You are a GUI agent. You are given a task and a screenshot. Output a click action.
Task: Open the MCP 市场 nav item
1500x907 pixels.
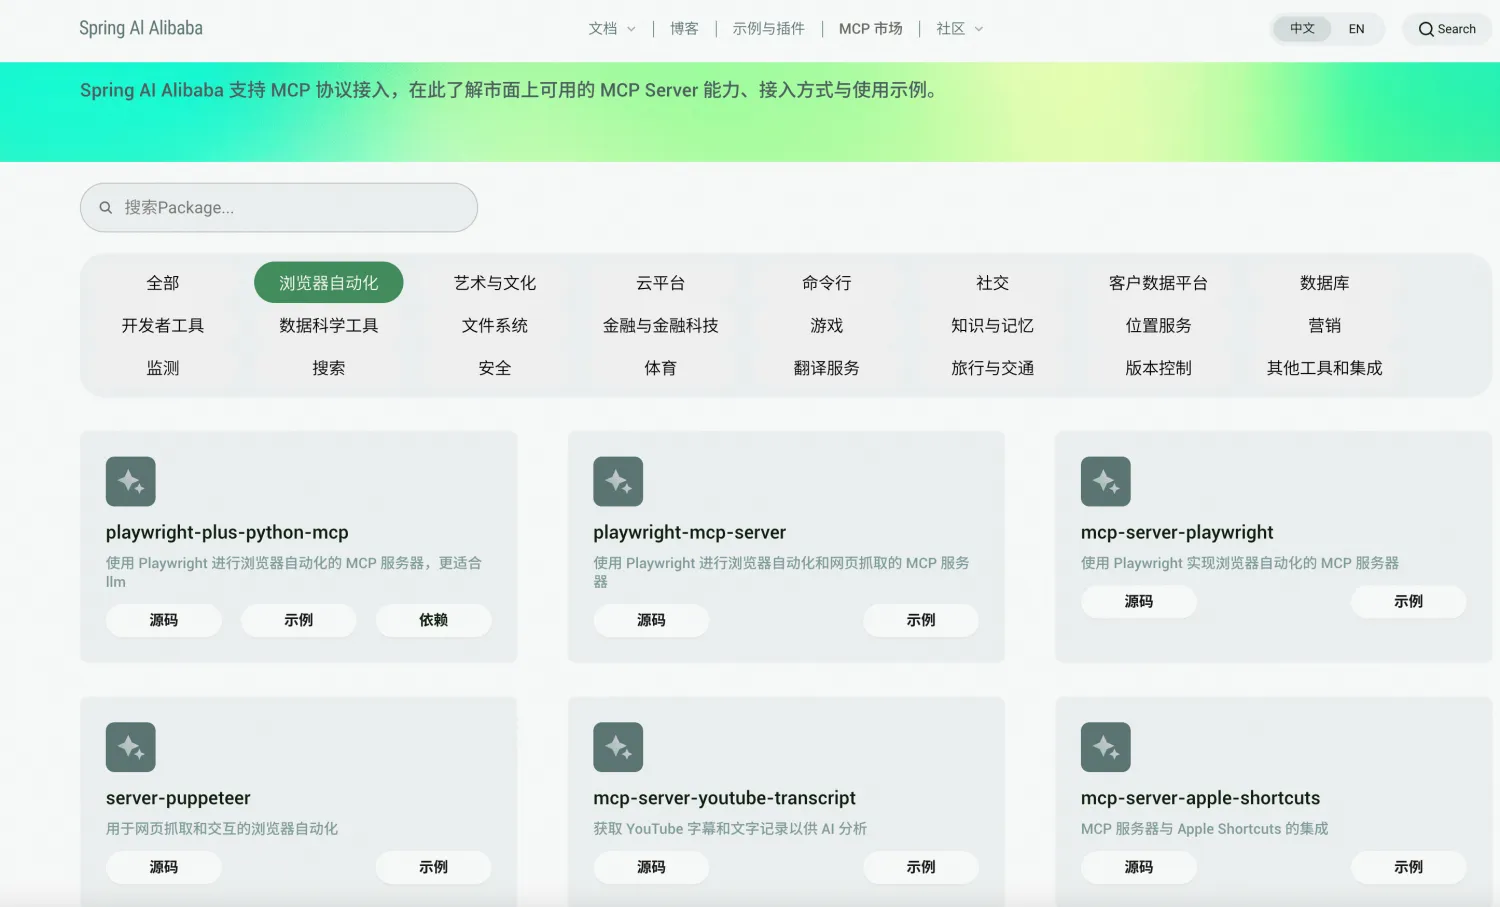(x=870, y=29)
